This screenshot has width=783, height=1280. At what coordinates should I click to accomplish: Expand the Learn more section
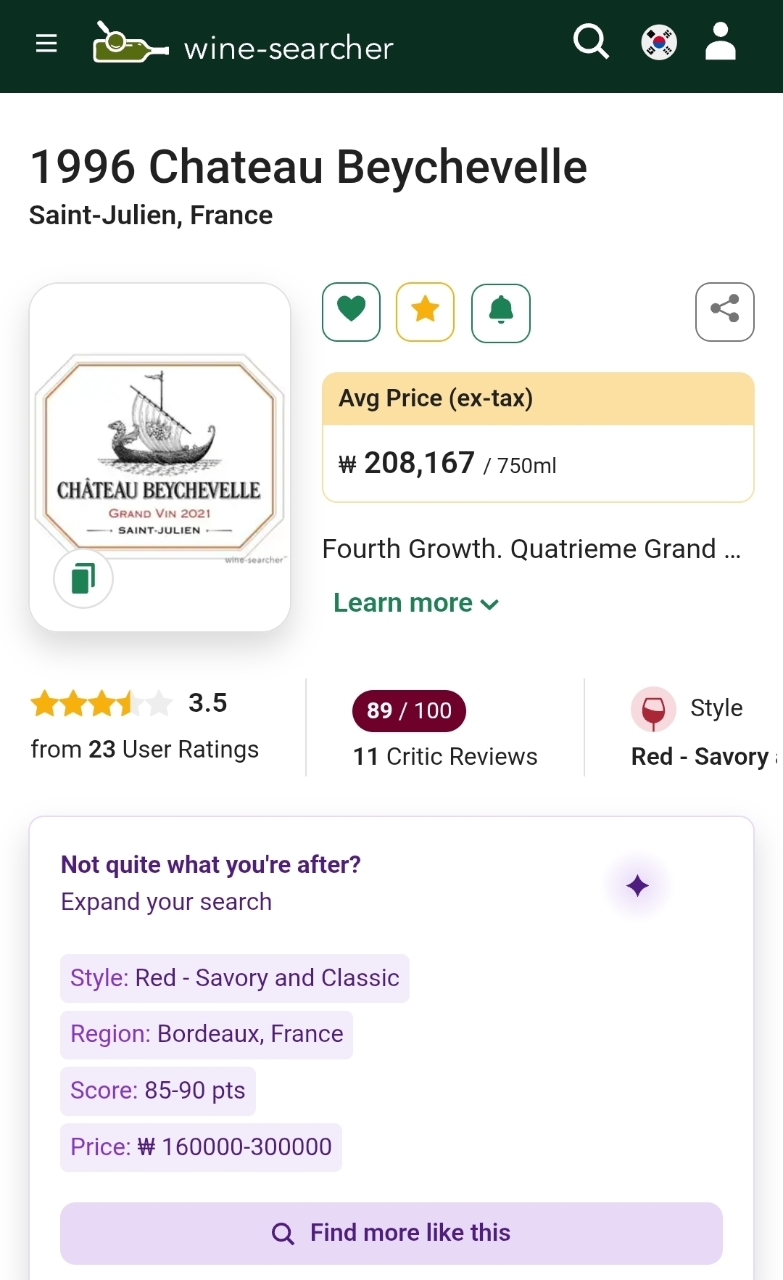(415, 603)
